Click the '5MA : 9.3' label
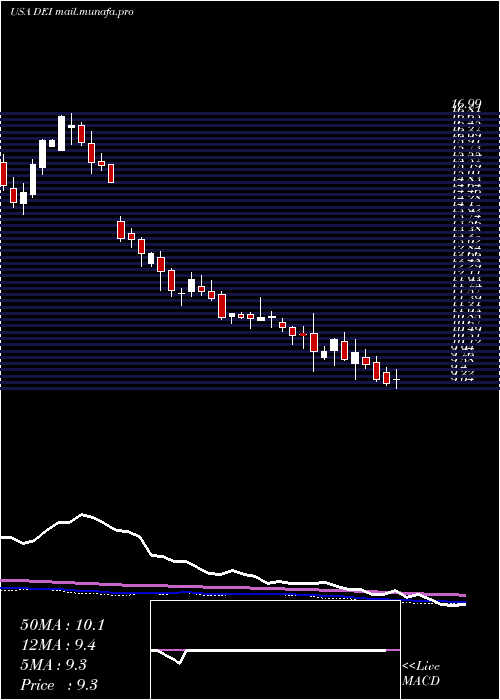The width and height of the screenshot is (500, 700). click(54, 665)
